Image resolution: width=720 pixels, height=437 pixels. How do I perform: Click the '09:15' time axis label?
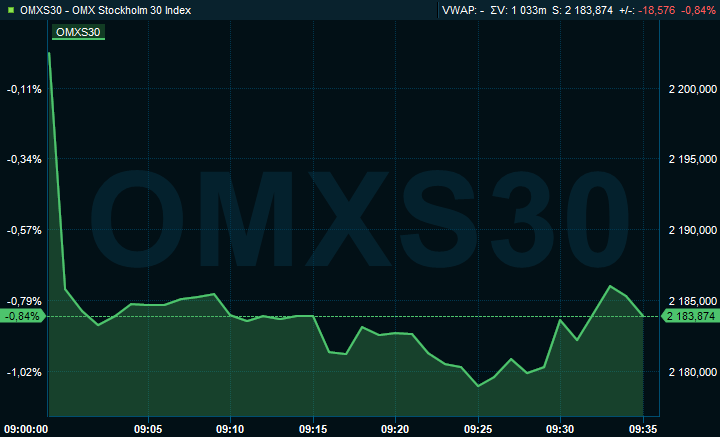(x=313, y=429)
